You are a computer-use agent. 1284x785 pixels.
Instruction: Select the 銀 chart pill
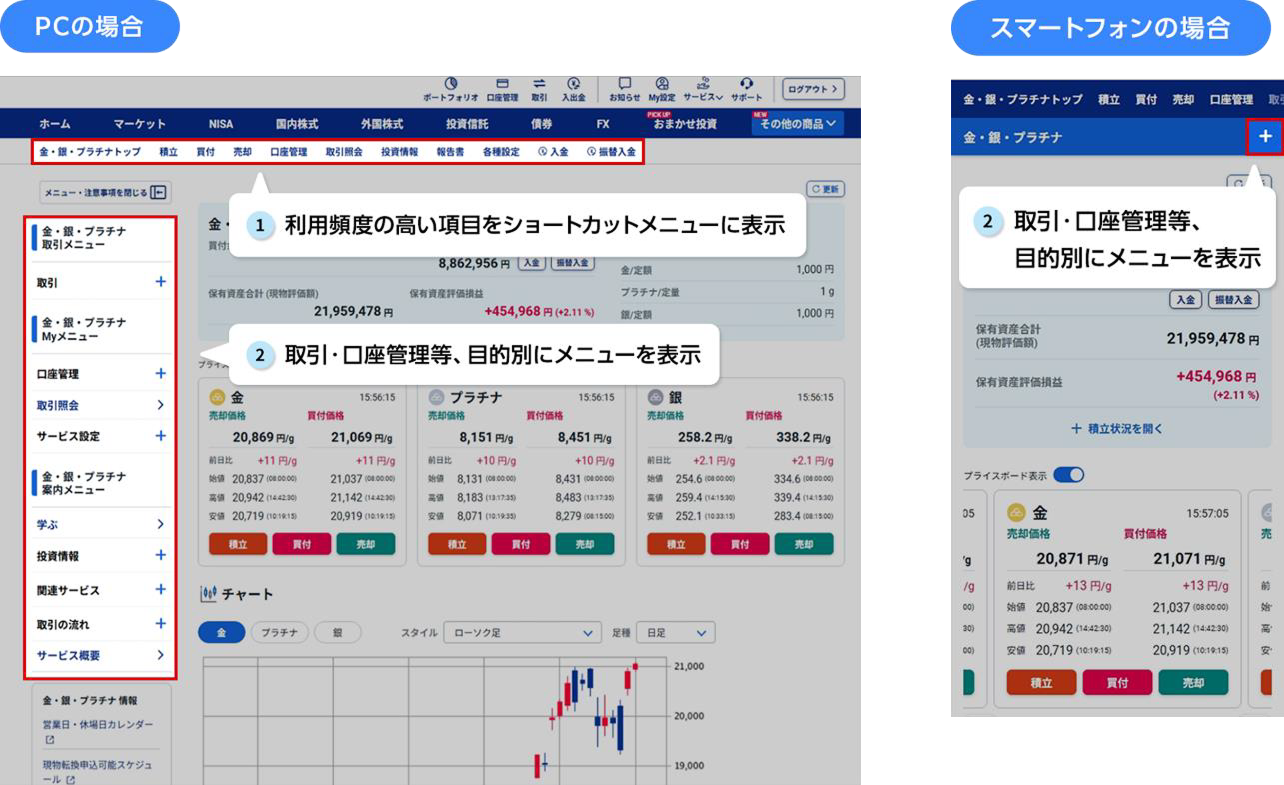pos(337,633)
